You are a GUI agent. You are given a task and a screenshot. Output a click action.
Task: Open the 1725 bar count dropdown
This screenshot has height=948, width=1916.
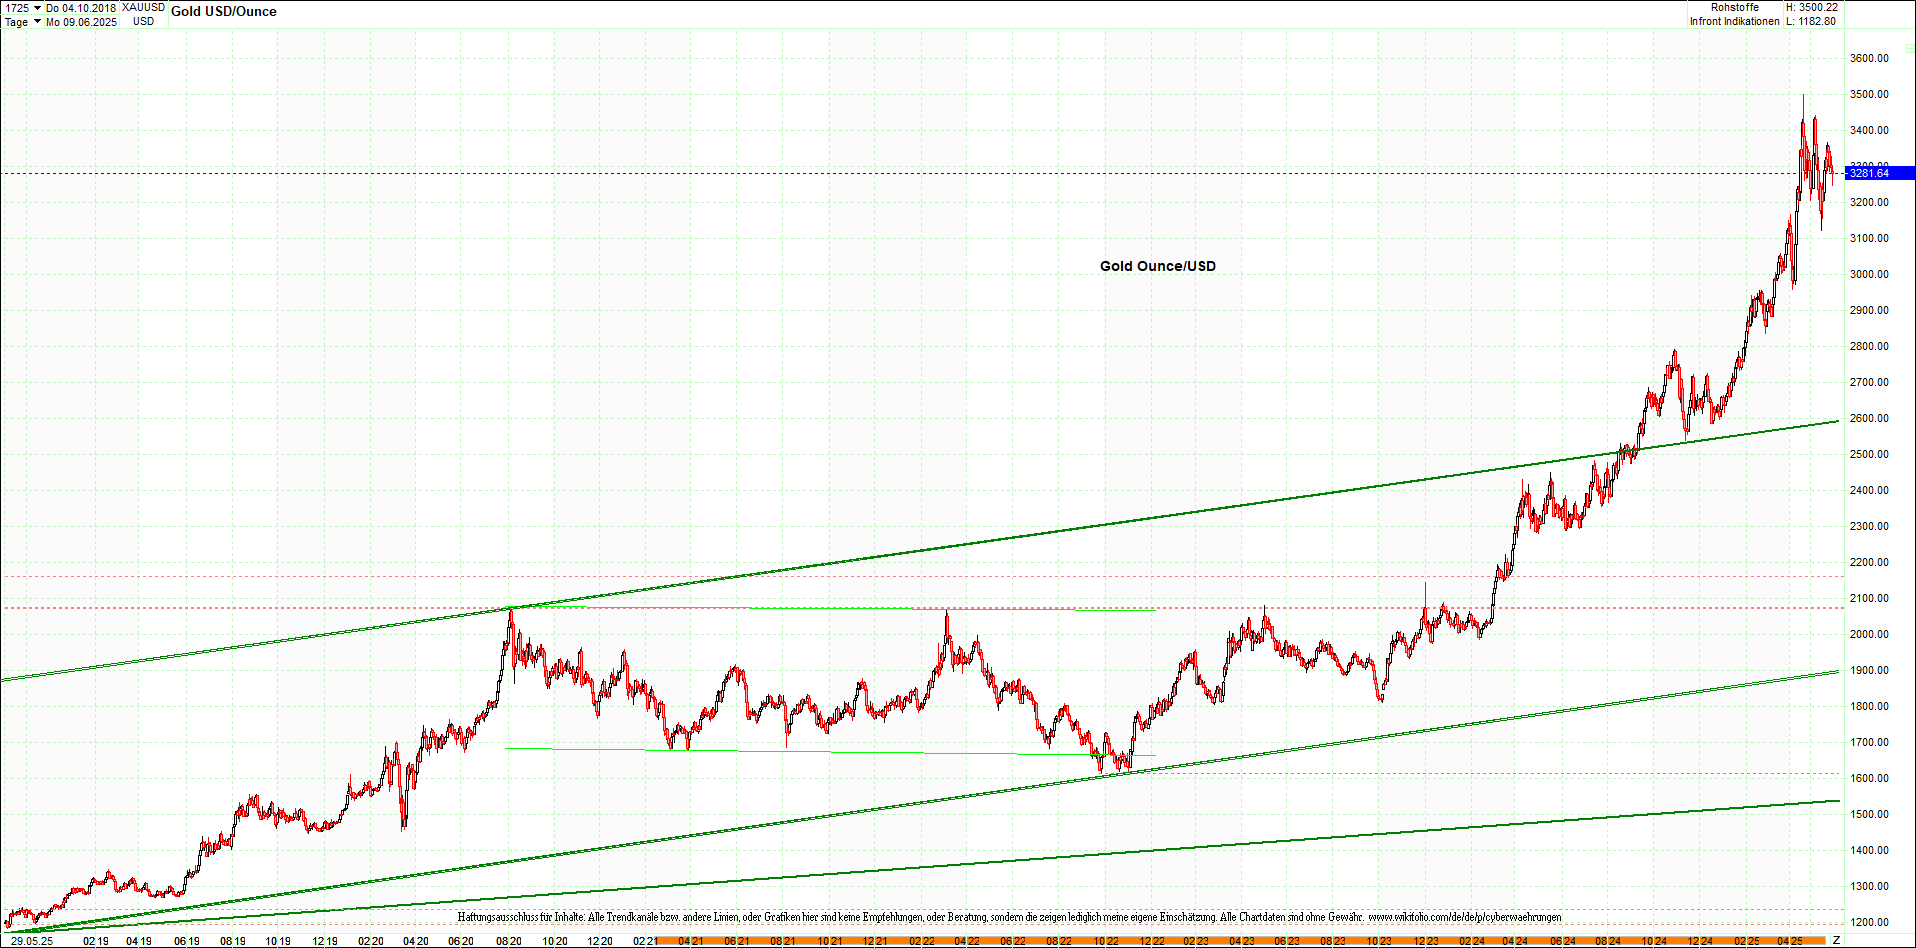tap(23, 8)
